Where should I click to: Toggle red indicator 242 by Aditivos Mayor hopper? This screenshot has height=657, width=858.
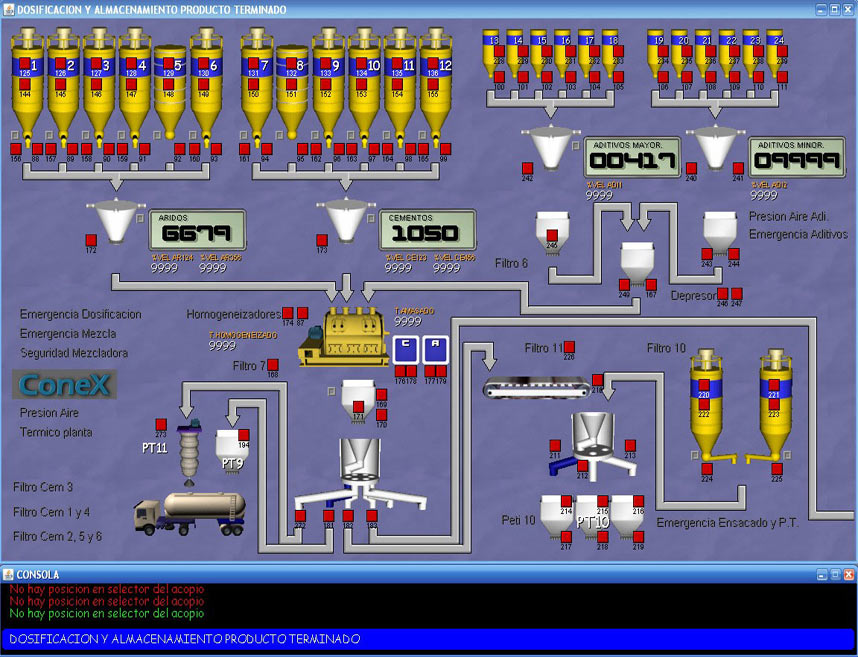coord(527,168)
